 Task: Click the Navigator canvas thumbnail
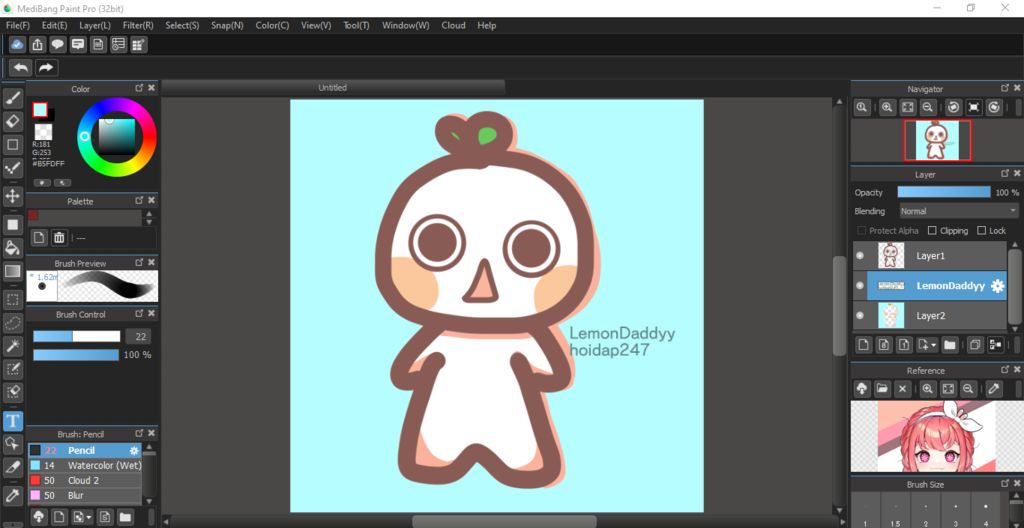coord(937,140)
